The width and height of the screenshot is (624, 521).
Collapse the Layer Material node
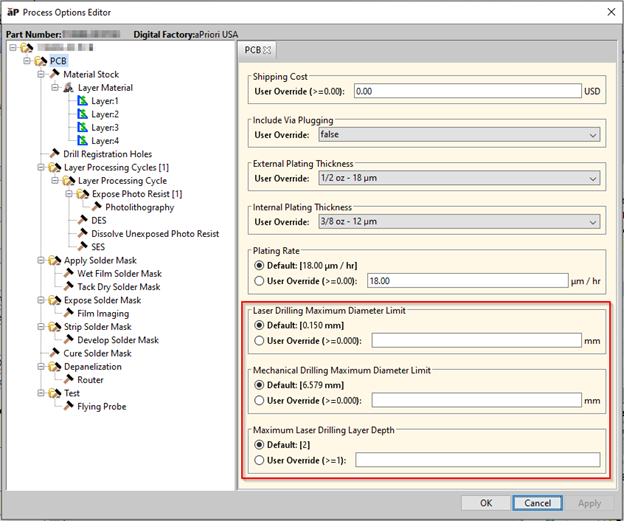click(55, 88)
